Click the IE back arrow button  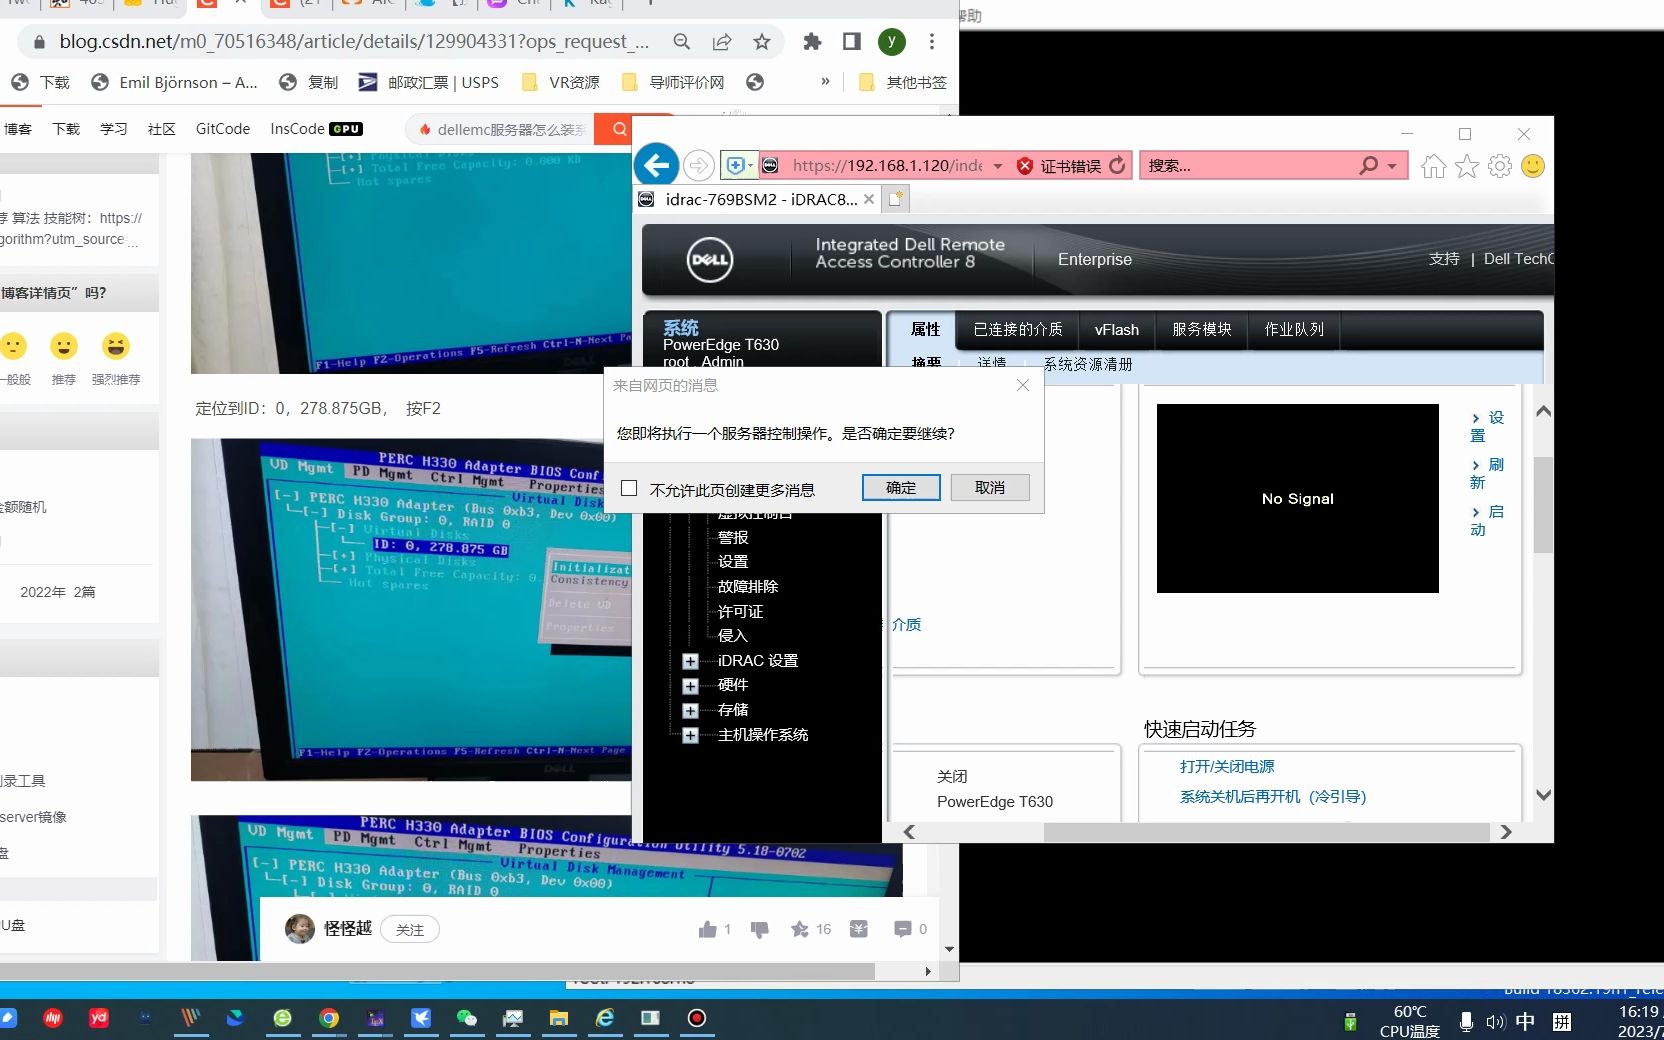(x=657, y=165)
